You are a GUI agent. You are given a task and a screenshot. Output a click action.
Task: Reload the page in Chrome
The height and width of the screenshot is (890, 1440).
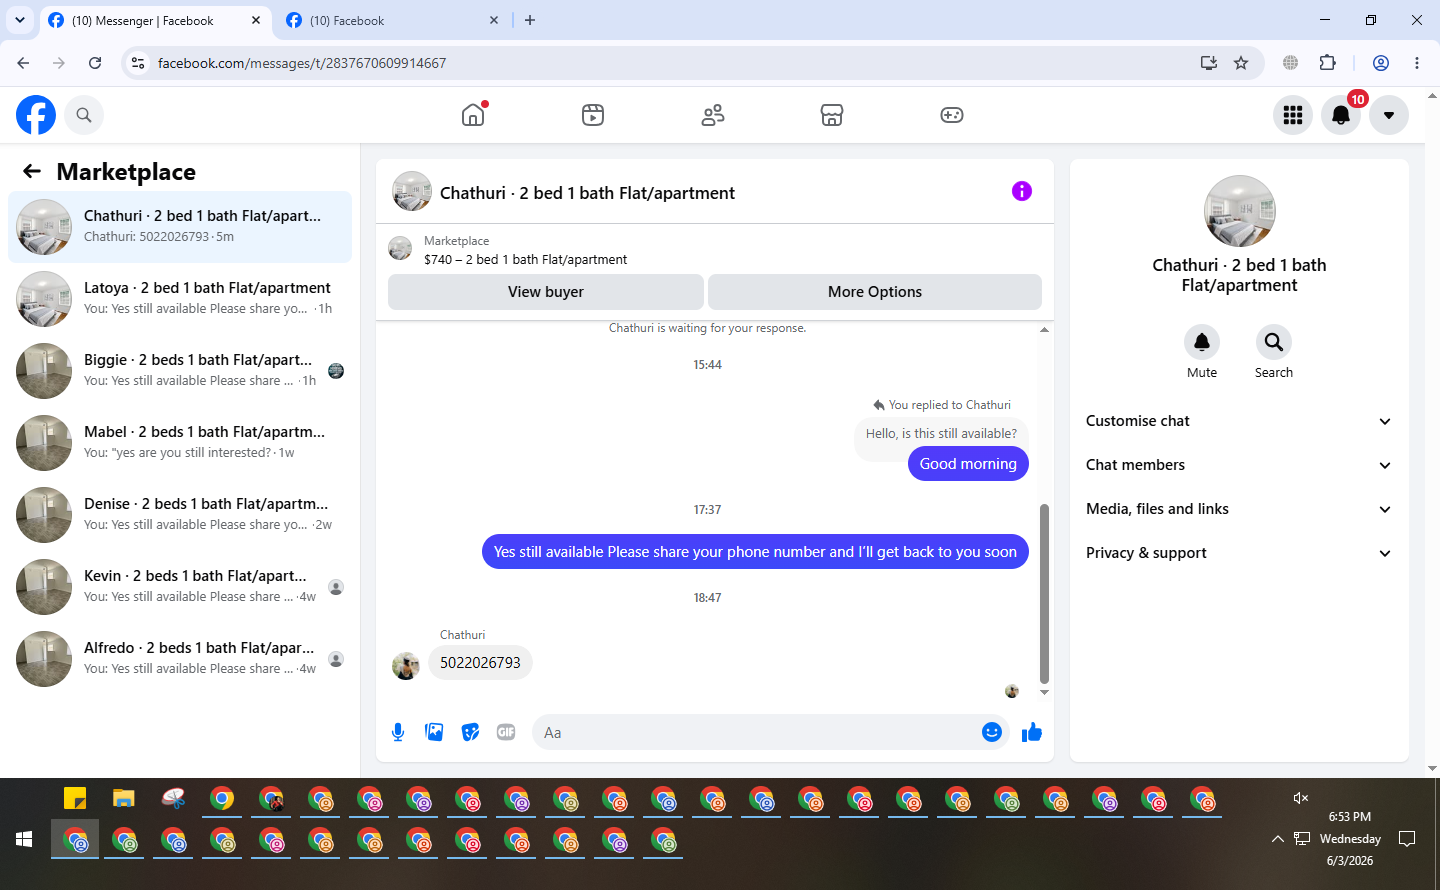pos(95,63)
